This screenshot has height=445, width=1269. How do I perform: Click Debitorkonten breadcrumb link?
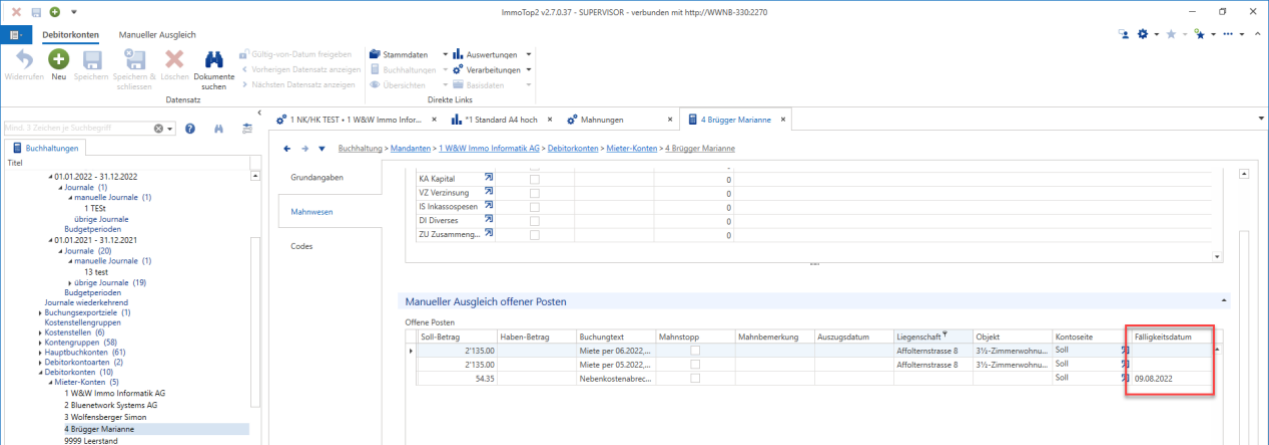click(x=571, y=148)
